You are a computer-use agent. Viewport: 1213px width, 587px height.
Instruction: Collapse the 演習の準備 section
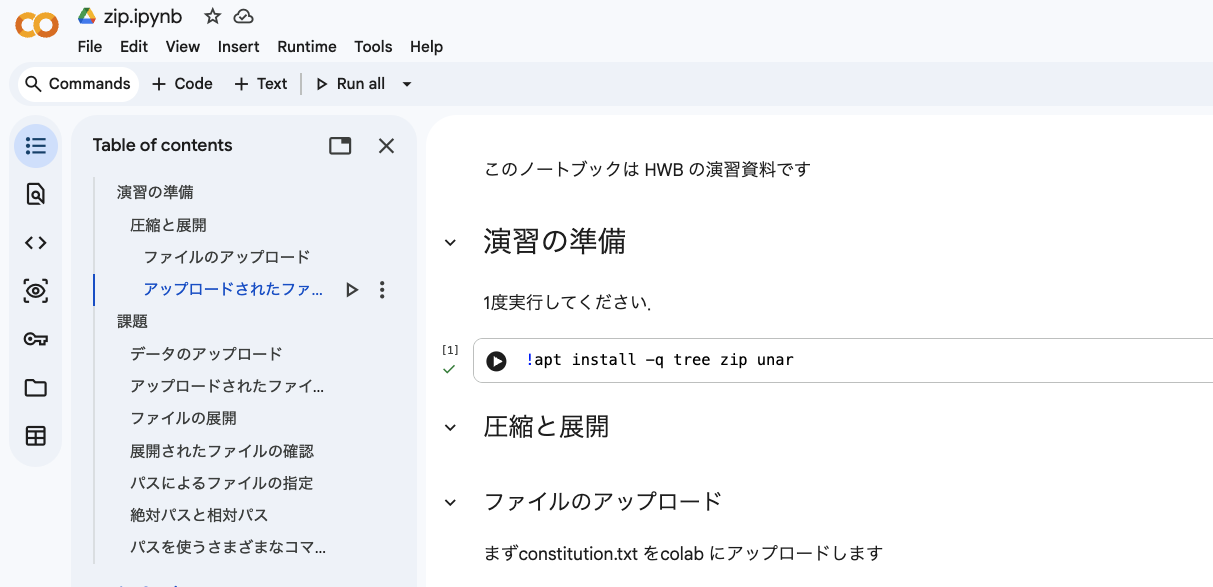click(450, 242)
